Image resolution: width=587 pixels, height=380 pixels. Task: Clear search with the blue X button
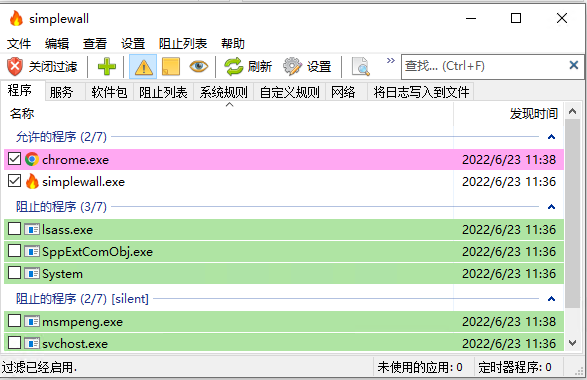coord(573,66)
